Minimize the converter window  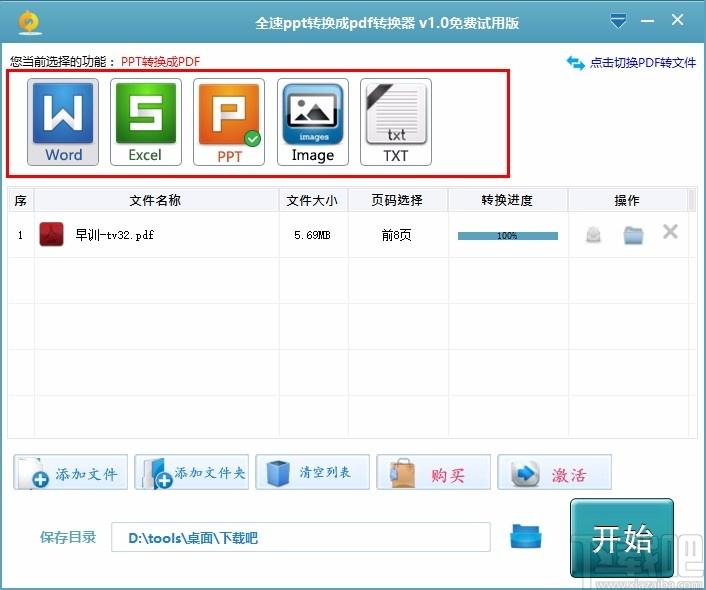(647, 21)
